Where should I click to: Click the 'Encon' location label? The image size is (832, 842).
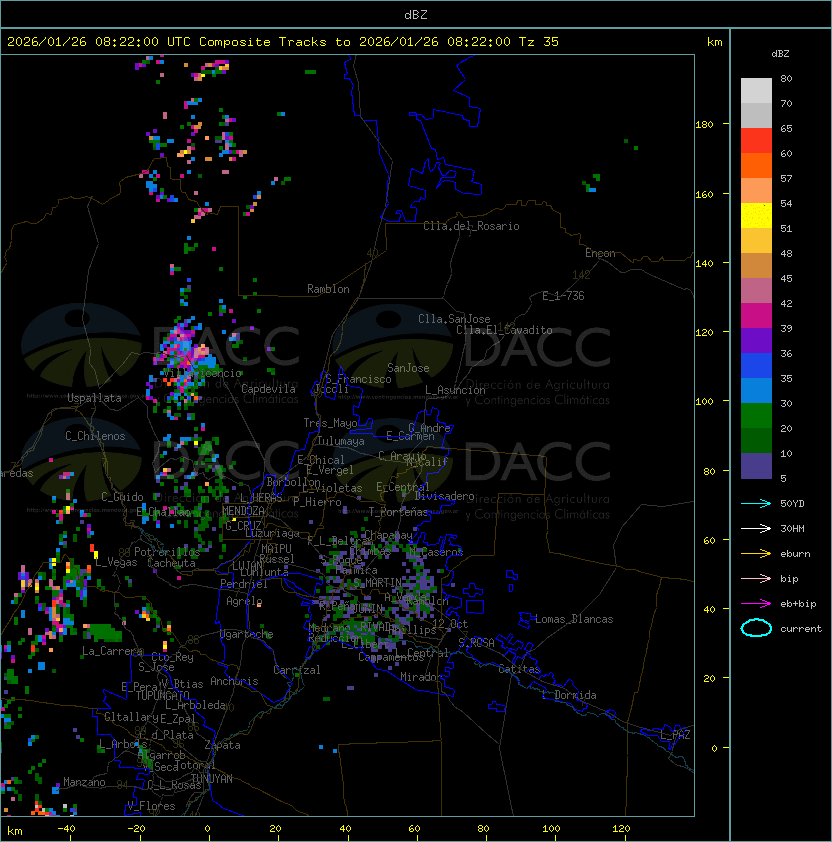click(600, 253)
